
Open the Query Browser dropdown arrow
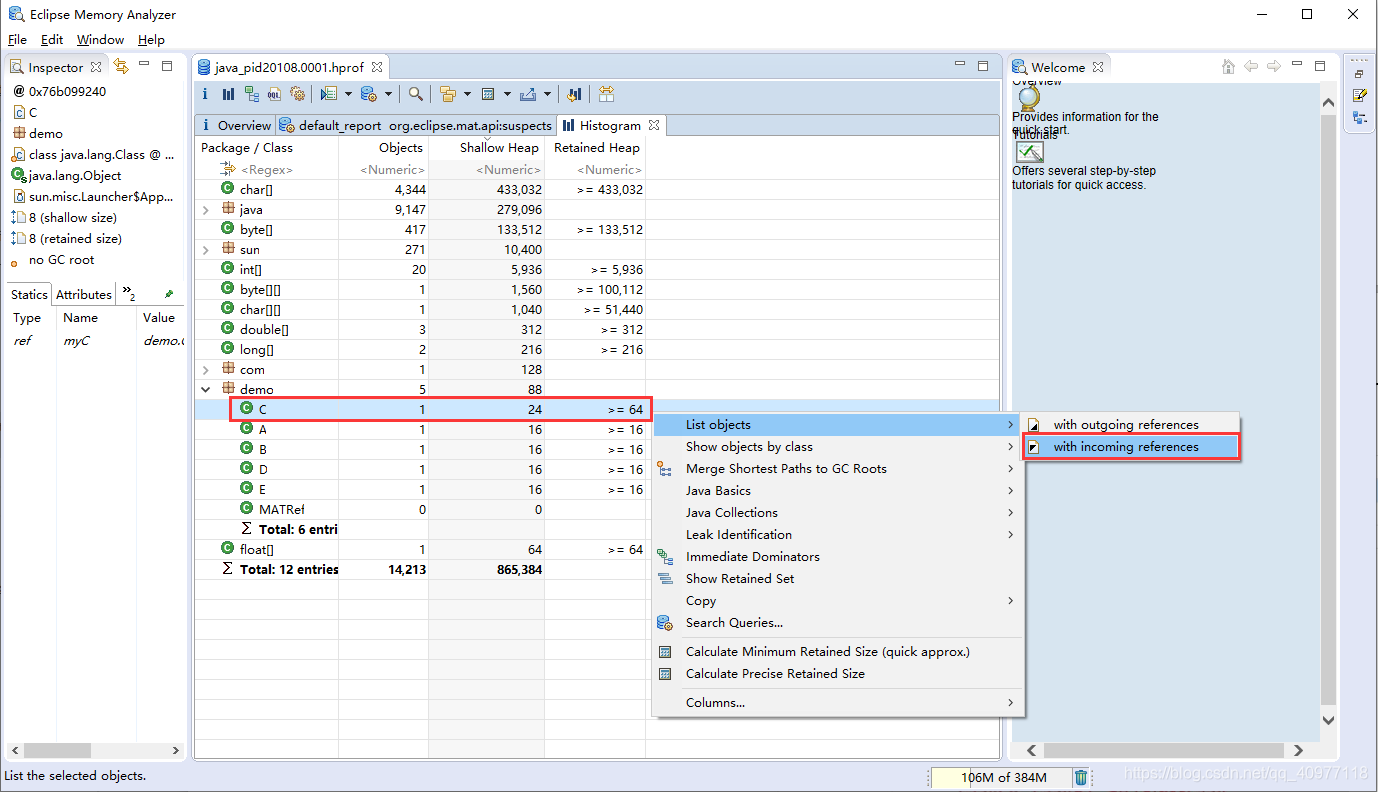point(388,95)
